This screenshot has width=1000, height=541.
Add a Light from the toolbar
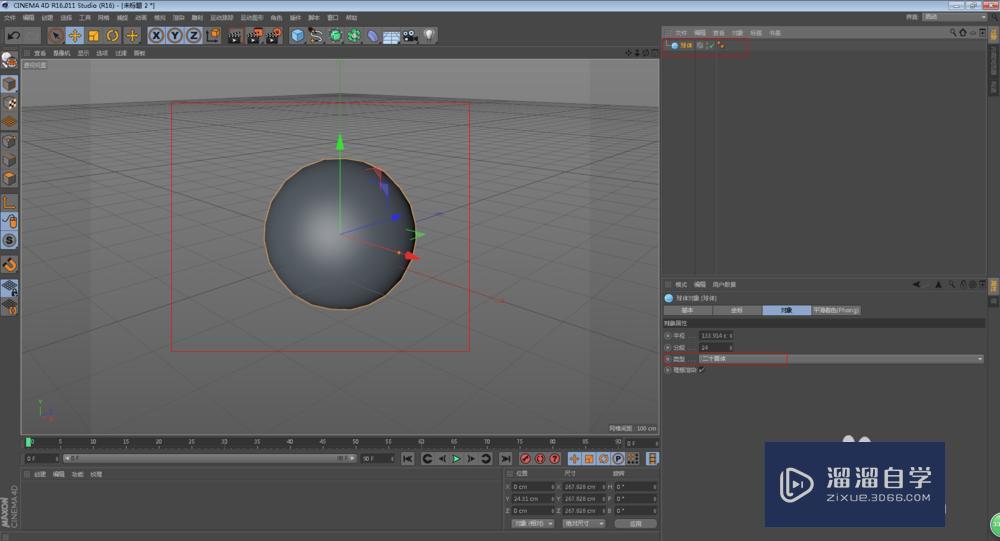(x=429, y=36)
